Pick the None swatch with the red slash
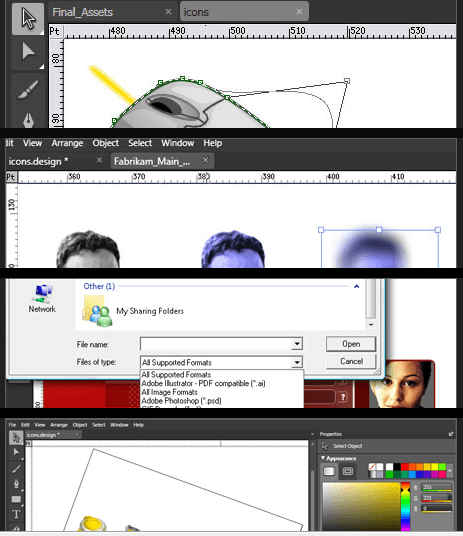 tap(372, 467)
